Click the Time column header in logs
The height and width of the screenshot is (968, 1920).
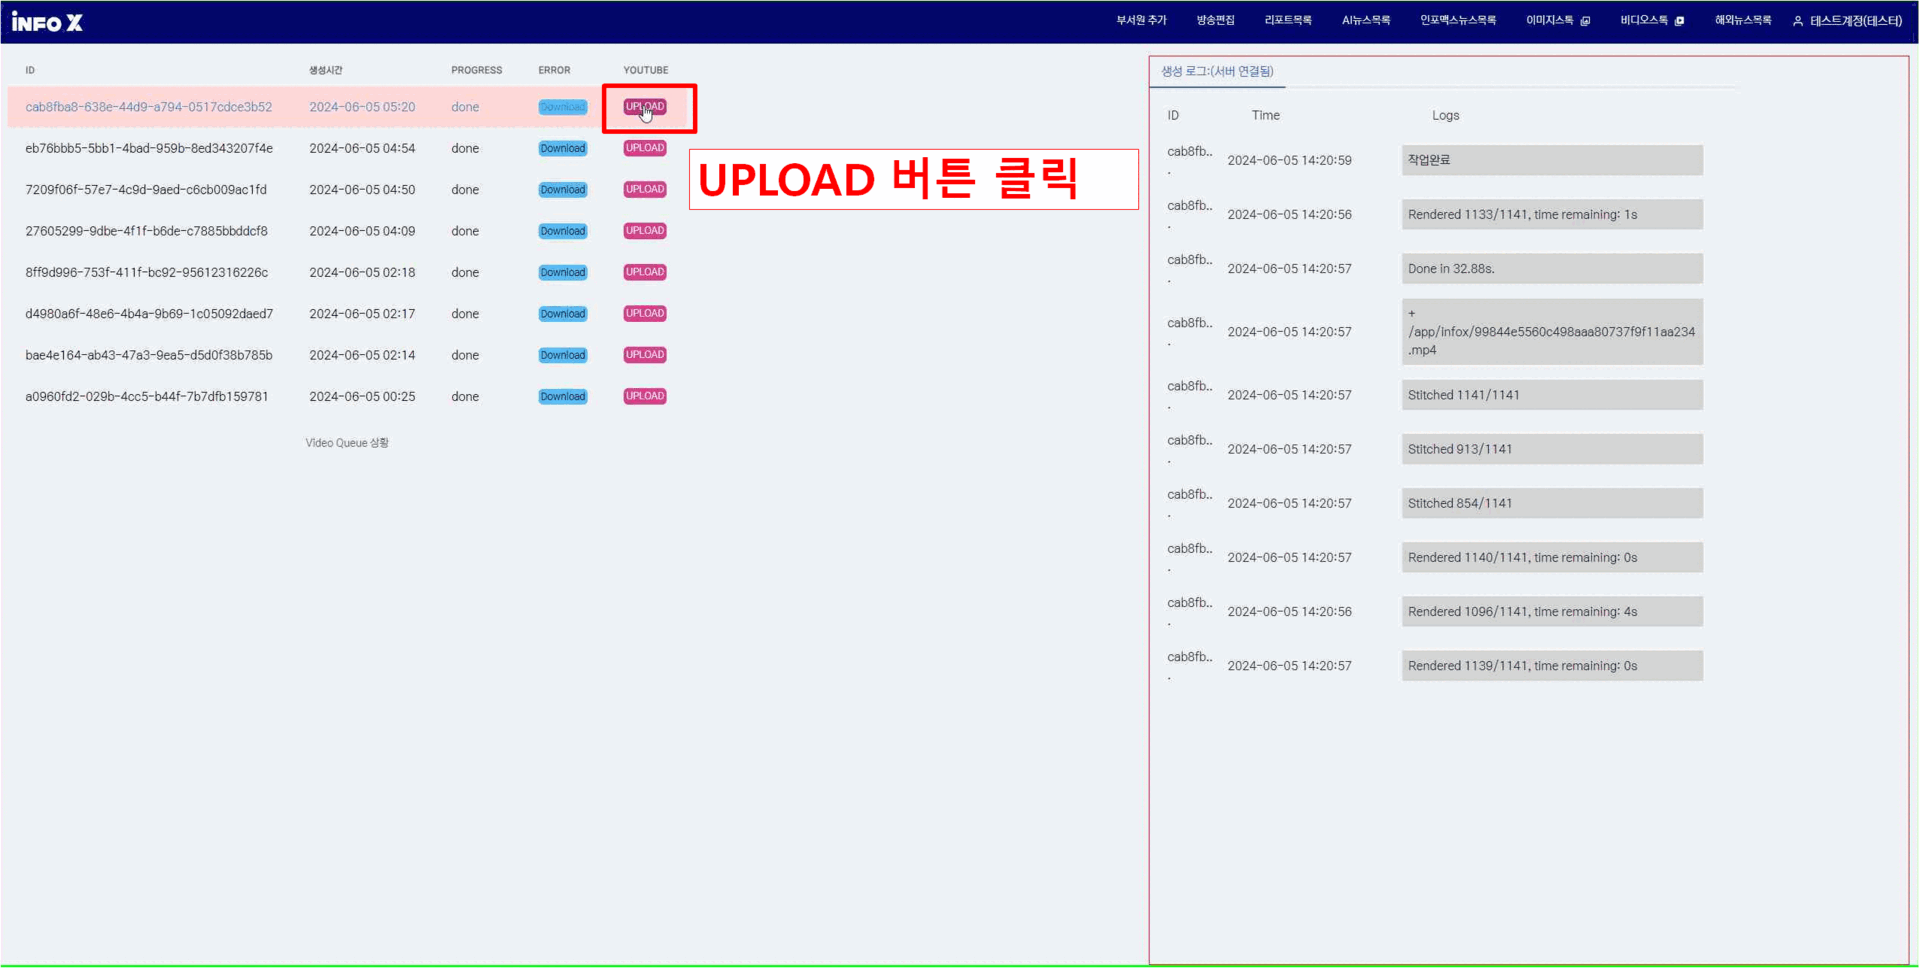click(1265, 115)
